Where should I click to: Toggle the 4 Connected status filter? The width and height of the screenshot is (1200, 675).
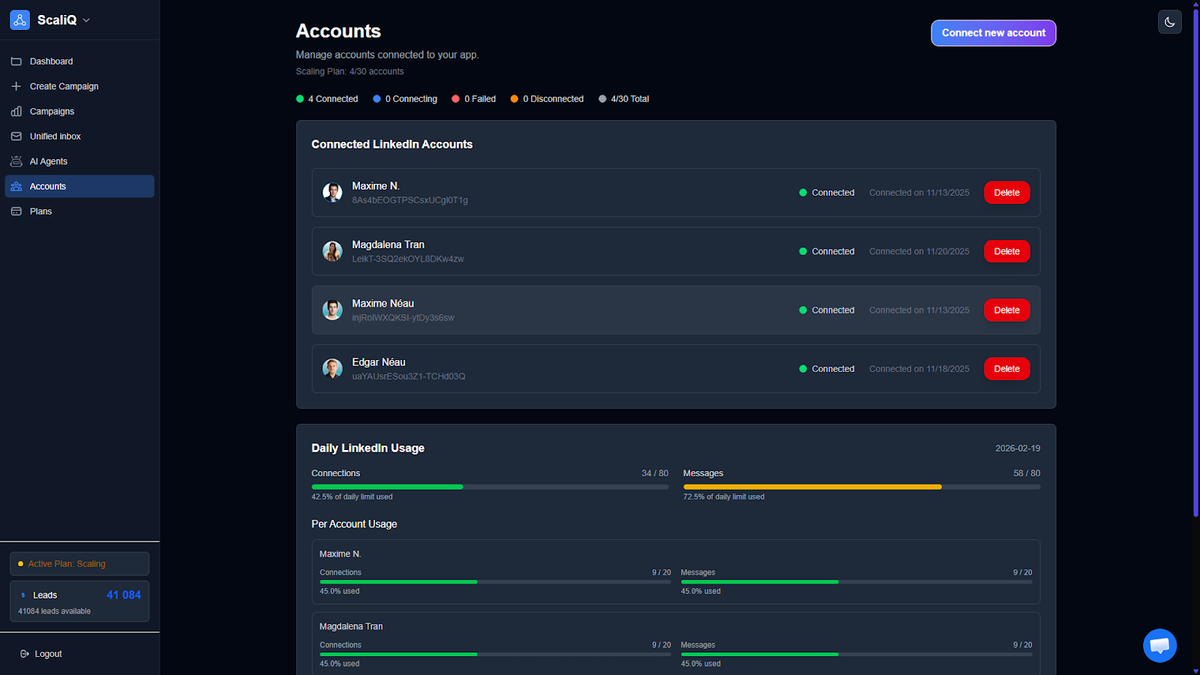click(327, 98)
